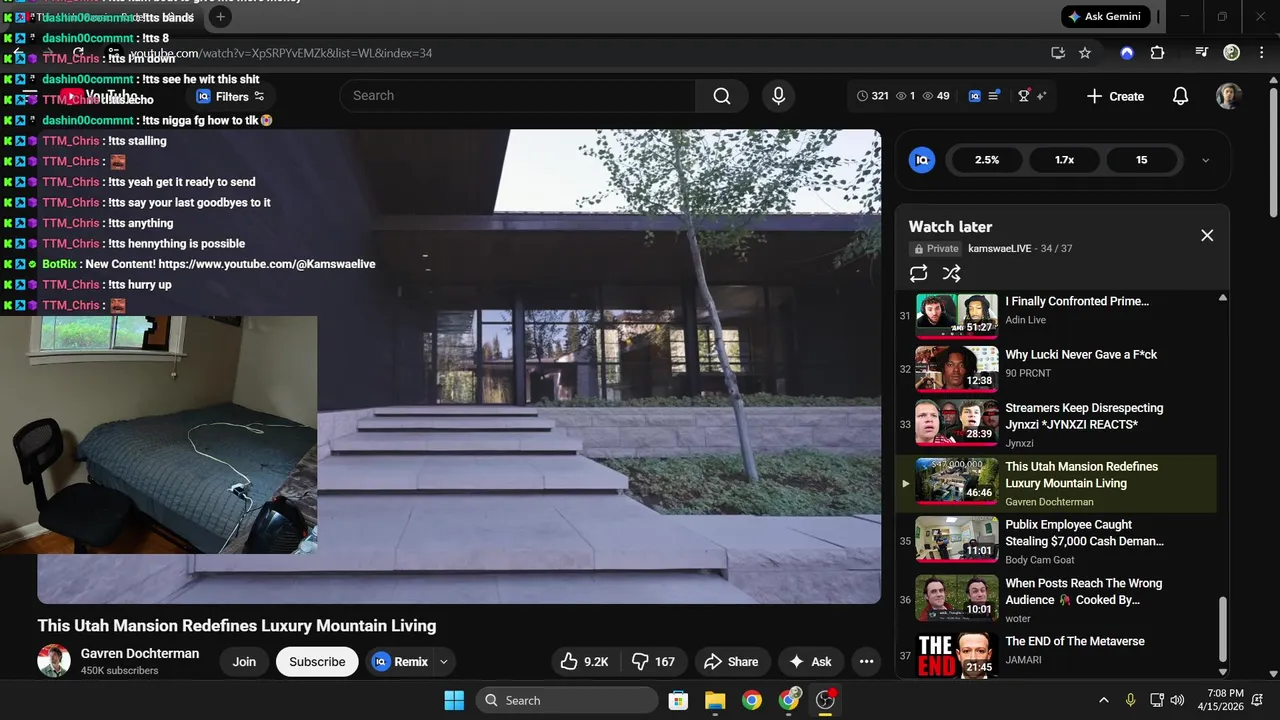The image size is (1280, 720).
Task: Click the Create button
Action: (x=1115, y=96)
